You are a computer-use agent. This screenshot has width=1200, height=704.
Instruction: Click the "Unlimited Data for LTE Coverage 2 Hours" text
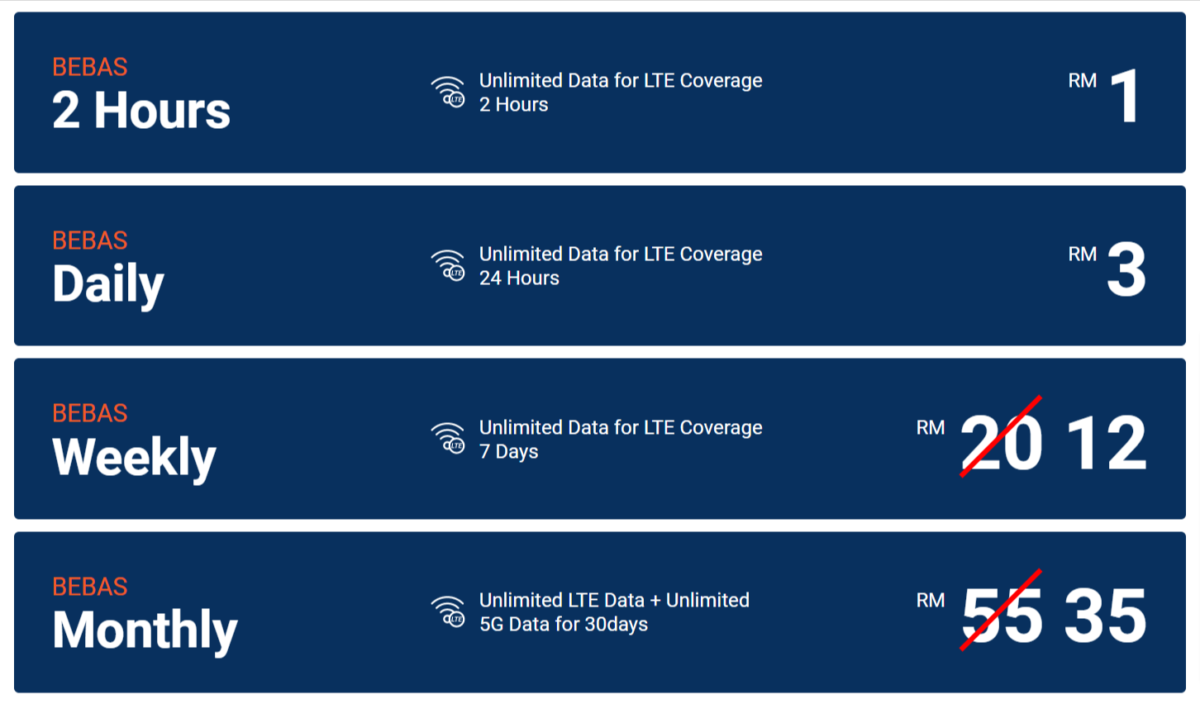click(x=620, y=92)
